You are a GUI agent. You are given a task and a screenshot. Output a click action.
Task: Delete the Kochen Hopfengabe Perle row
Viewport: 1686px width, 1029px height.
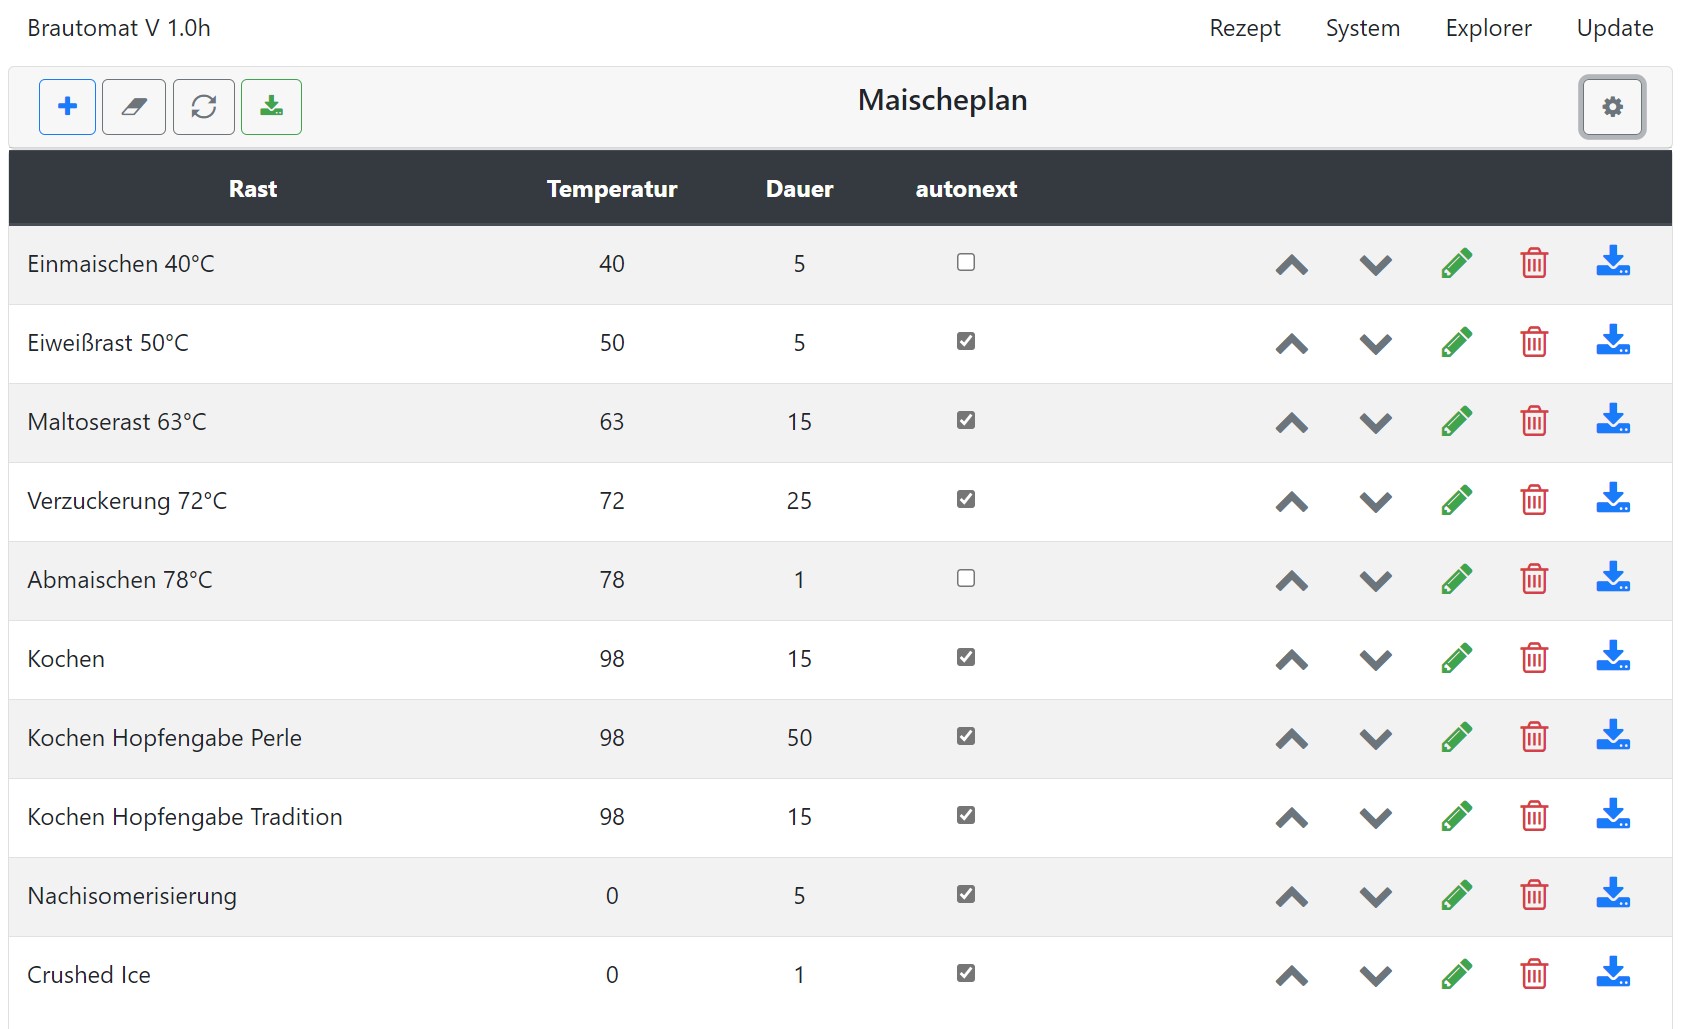pos(1534,737)
